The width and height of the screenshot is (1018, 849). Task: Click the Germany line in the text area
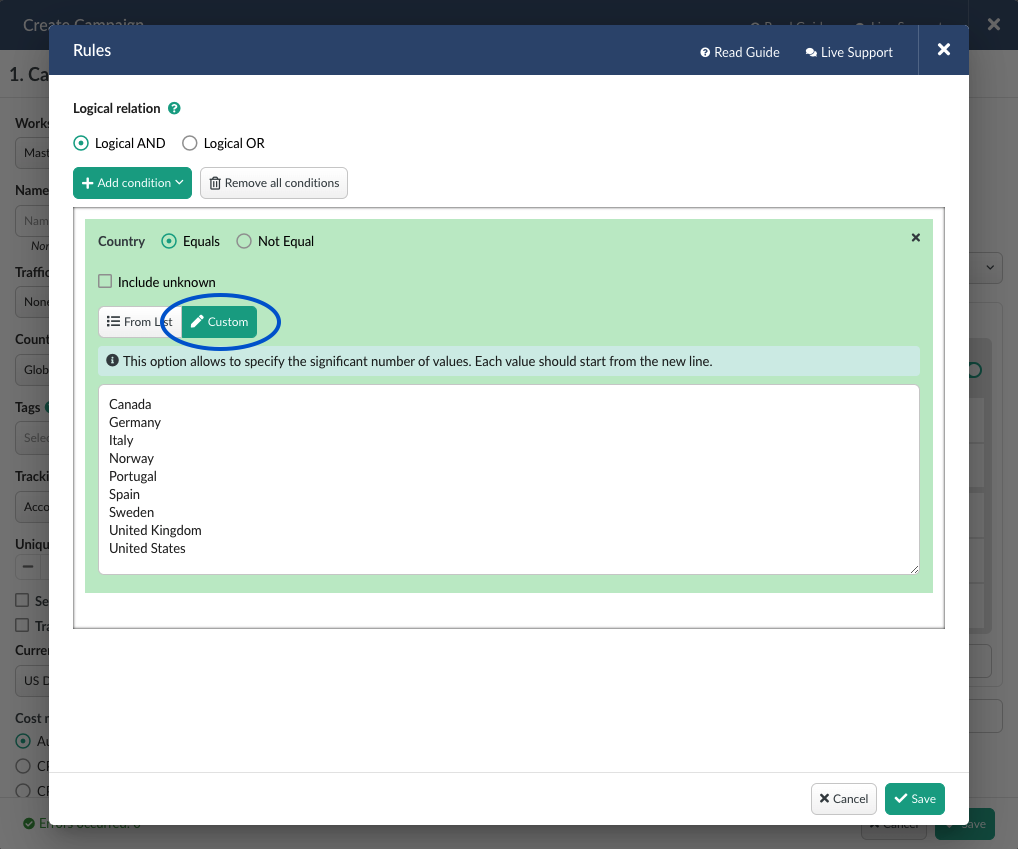pos(134,423)
